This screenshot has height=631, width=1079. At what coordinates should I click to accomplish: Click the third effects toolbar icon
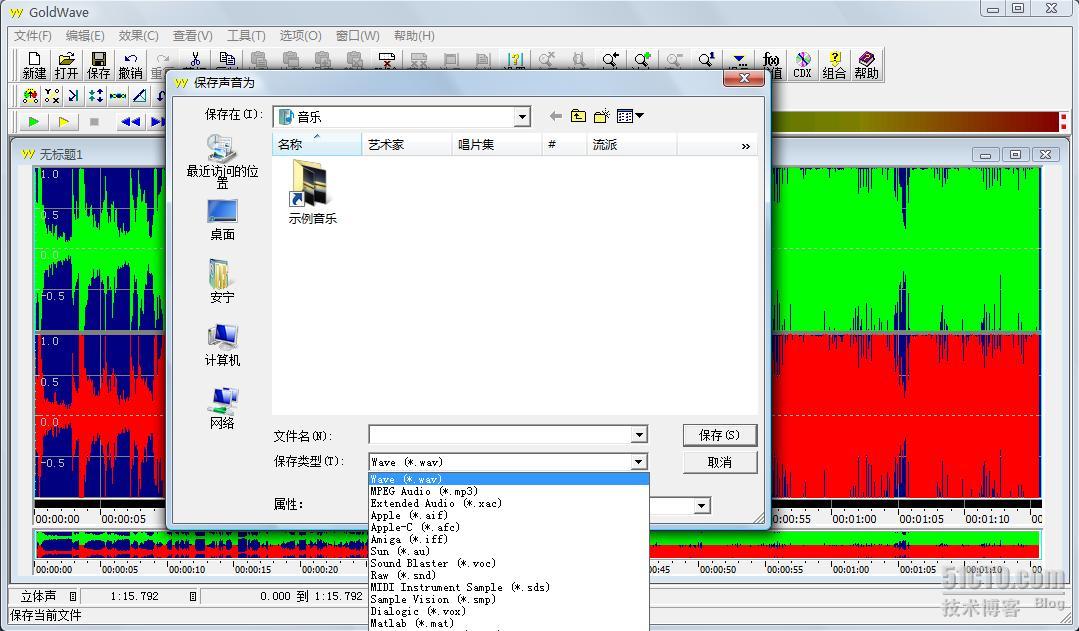(x=74, y=96)
